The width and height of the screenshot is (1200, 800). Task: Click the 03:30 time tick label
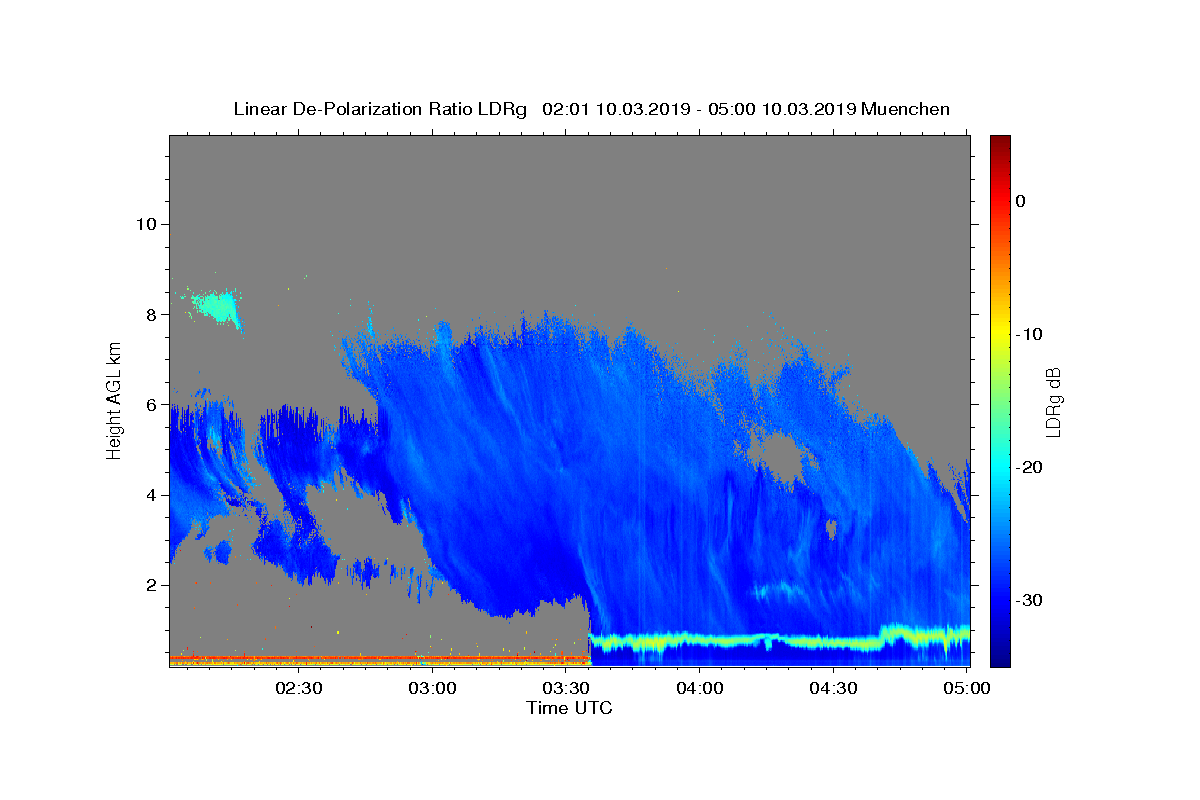click(x=566, y=688)
